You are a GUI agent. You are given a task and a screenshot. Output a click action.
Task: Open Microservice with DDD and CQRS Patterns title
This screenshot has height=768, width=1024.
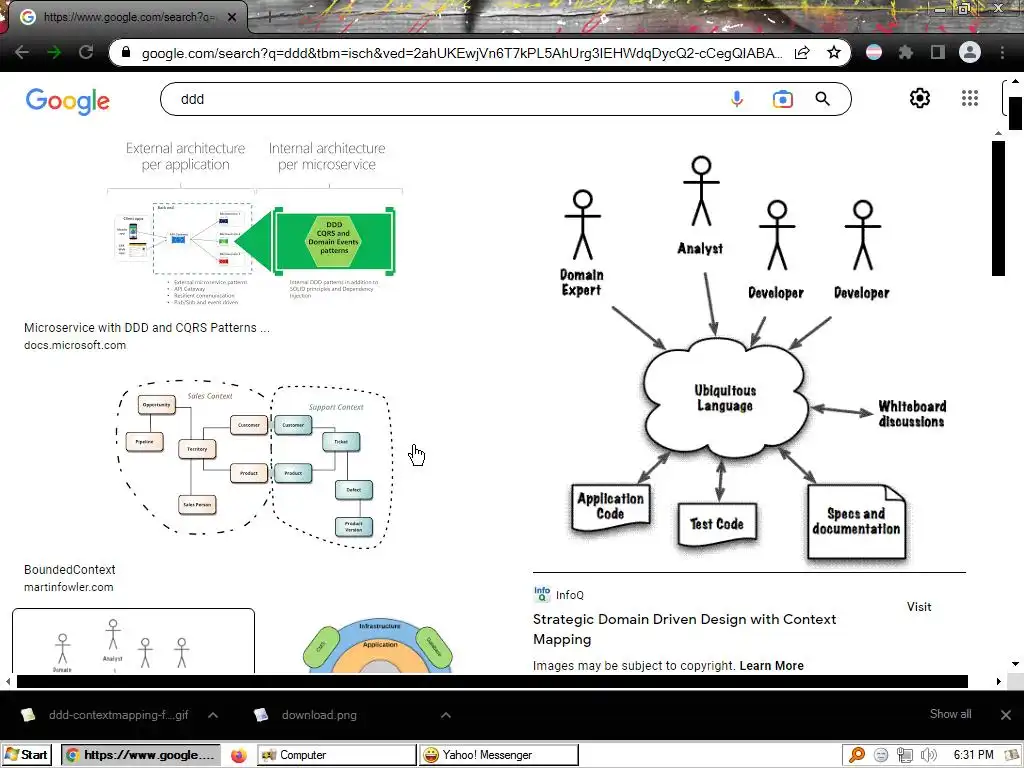pyautogui.click(x=147, y=328)
